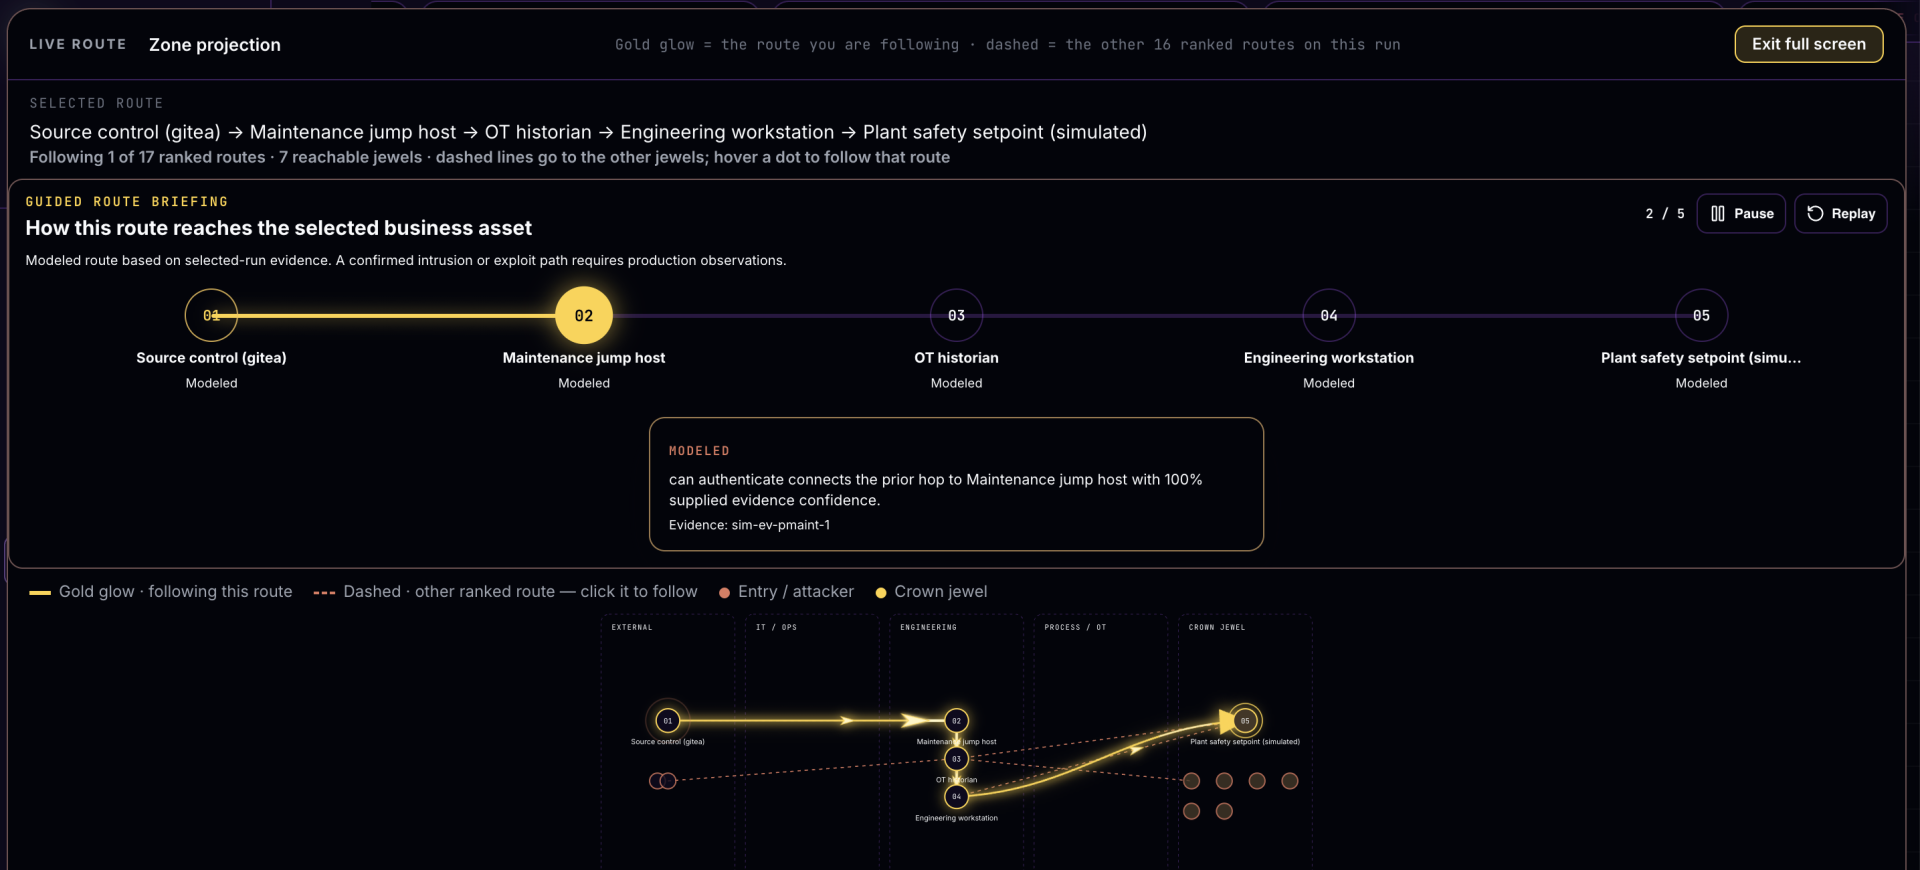Click the orange 'MODELED' tag in evidence card
1920x870 pixels.
(699, 451)
